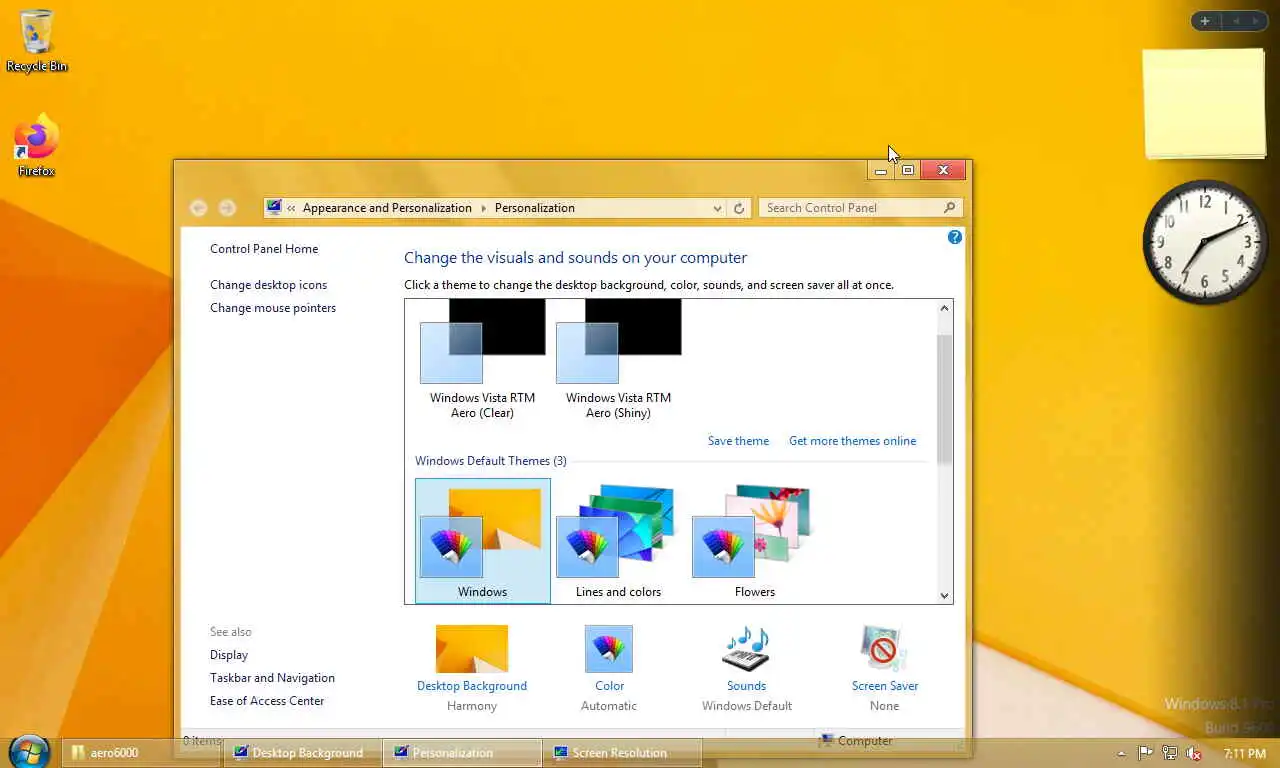
Task: Open Change desktop icons link
Action: coord(268,285)
